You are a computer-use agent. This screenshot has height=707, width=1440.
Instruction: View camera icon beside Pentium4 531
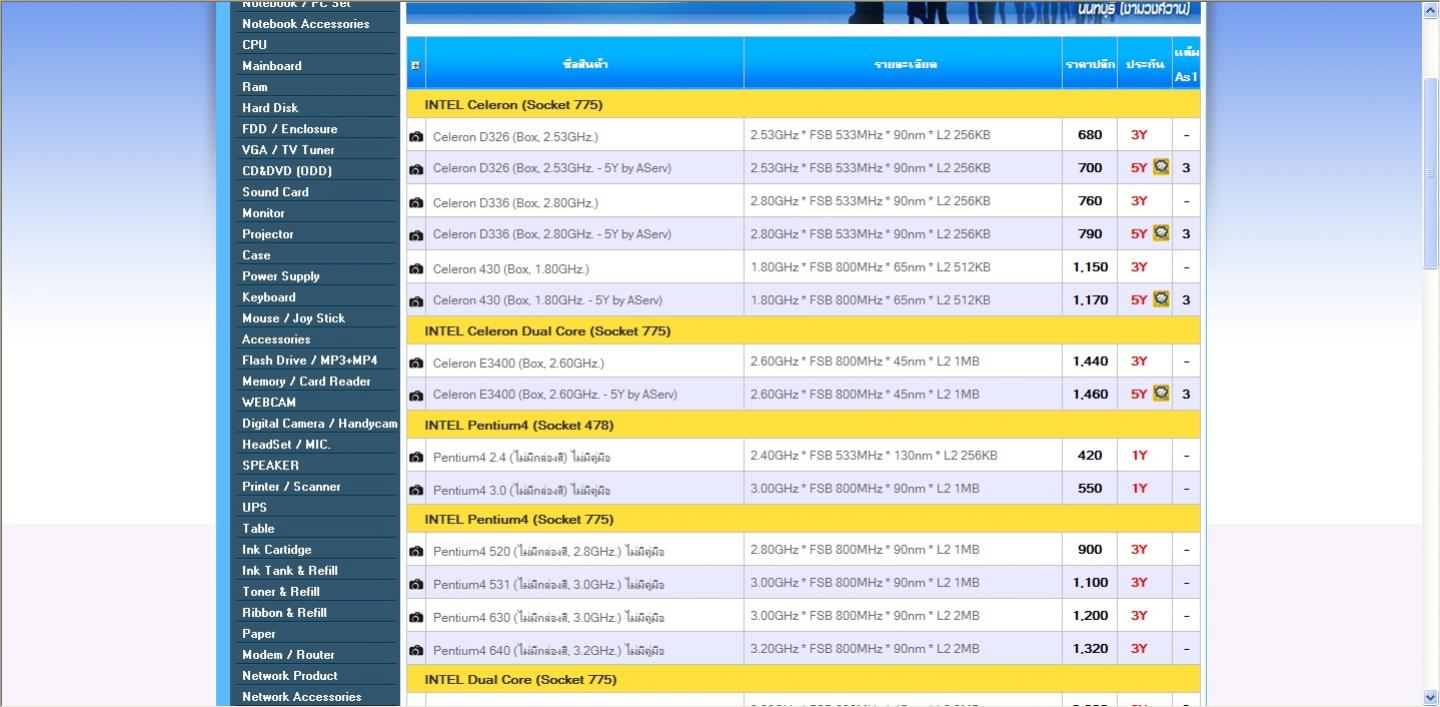pyautogui.click(x=416, y=583)
